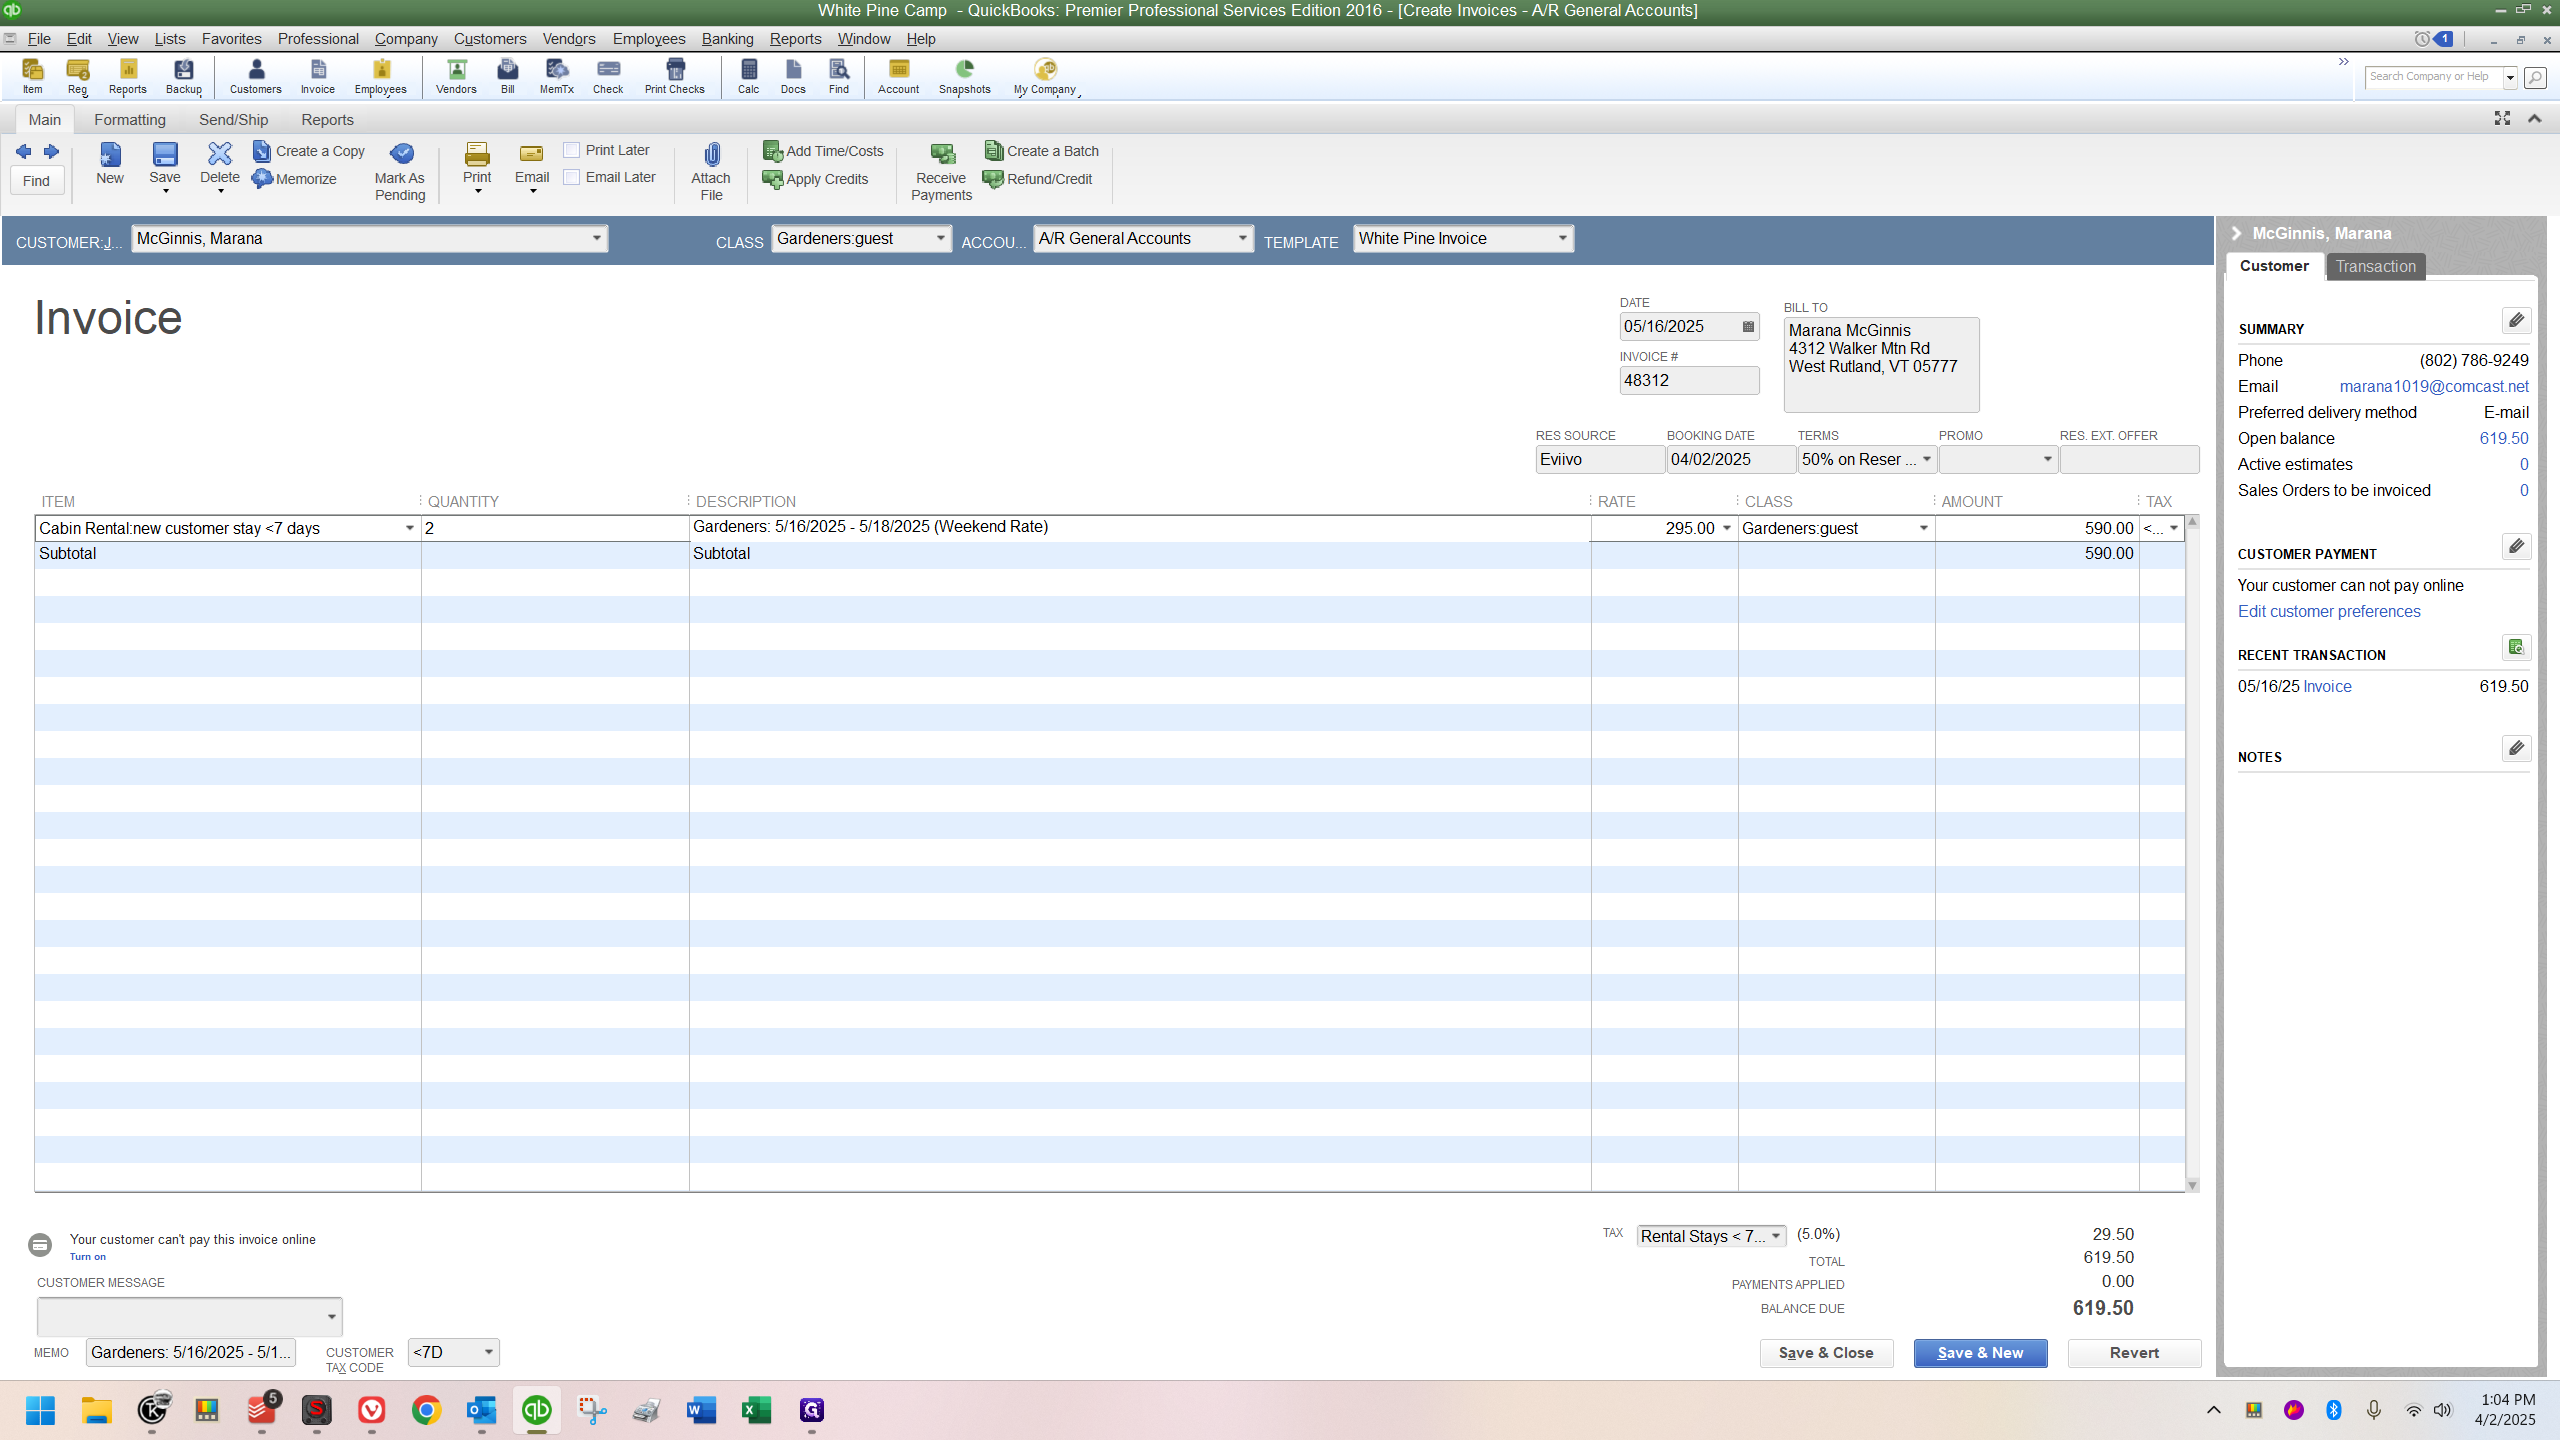Viewport: 2560px width, 1440px height.
Task: Open the Banking menu
Action: 727,39
